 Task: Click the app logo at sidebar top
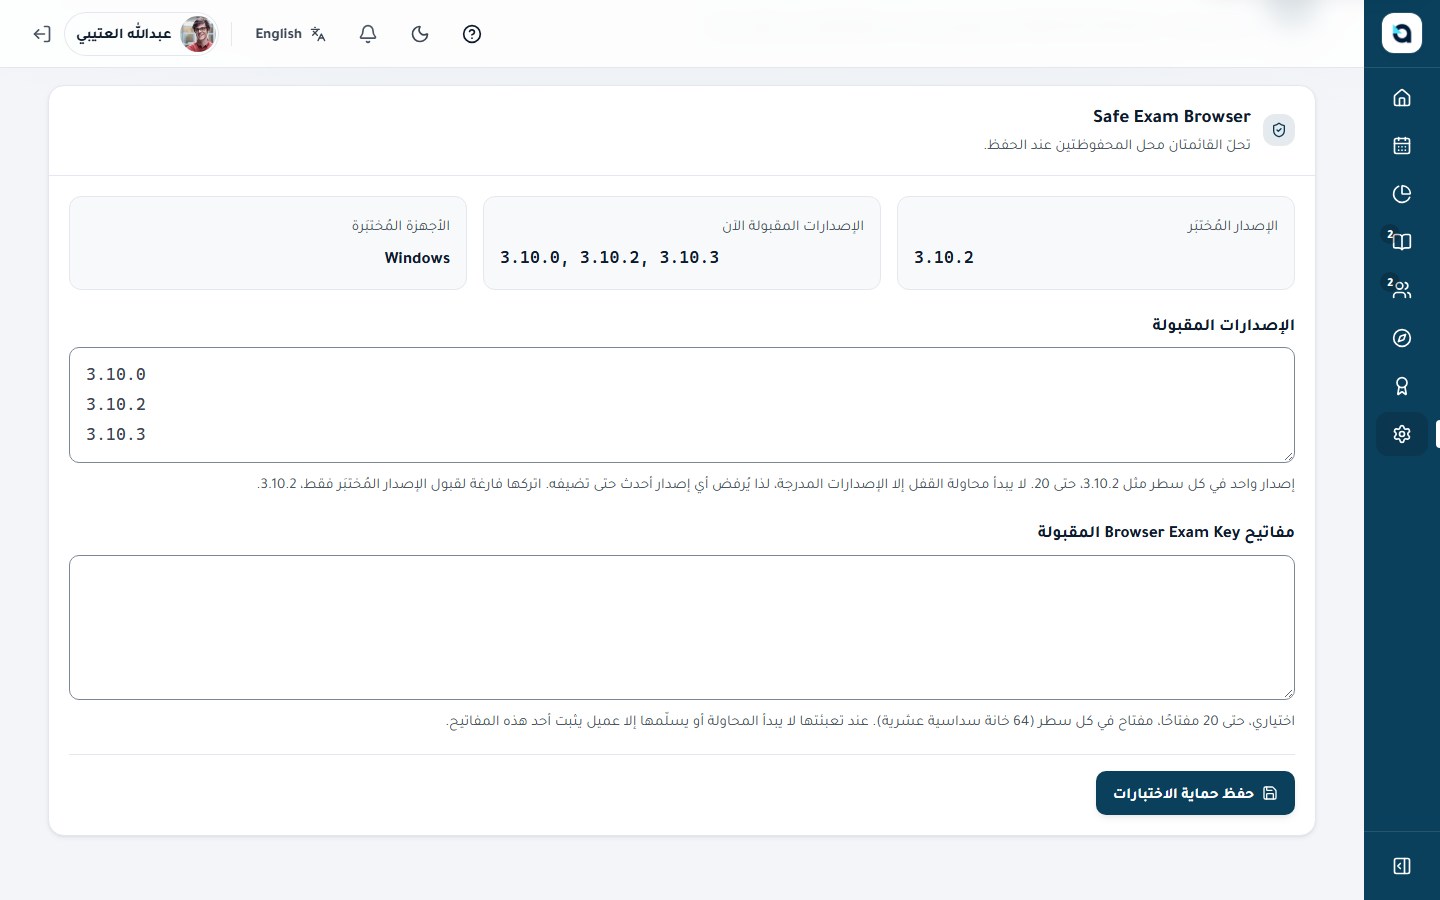coord(1402,33)
